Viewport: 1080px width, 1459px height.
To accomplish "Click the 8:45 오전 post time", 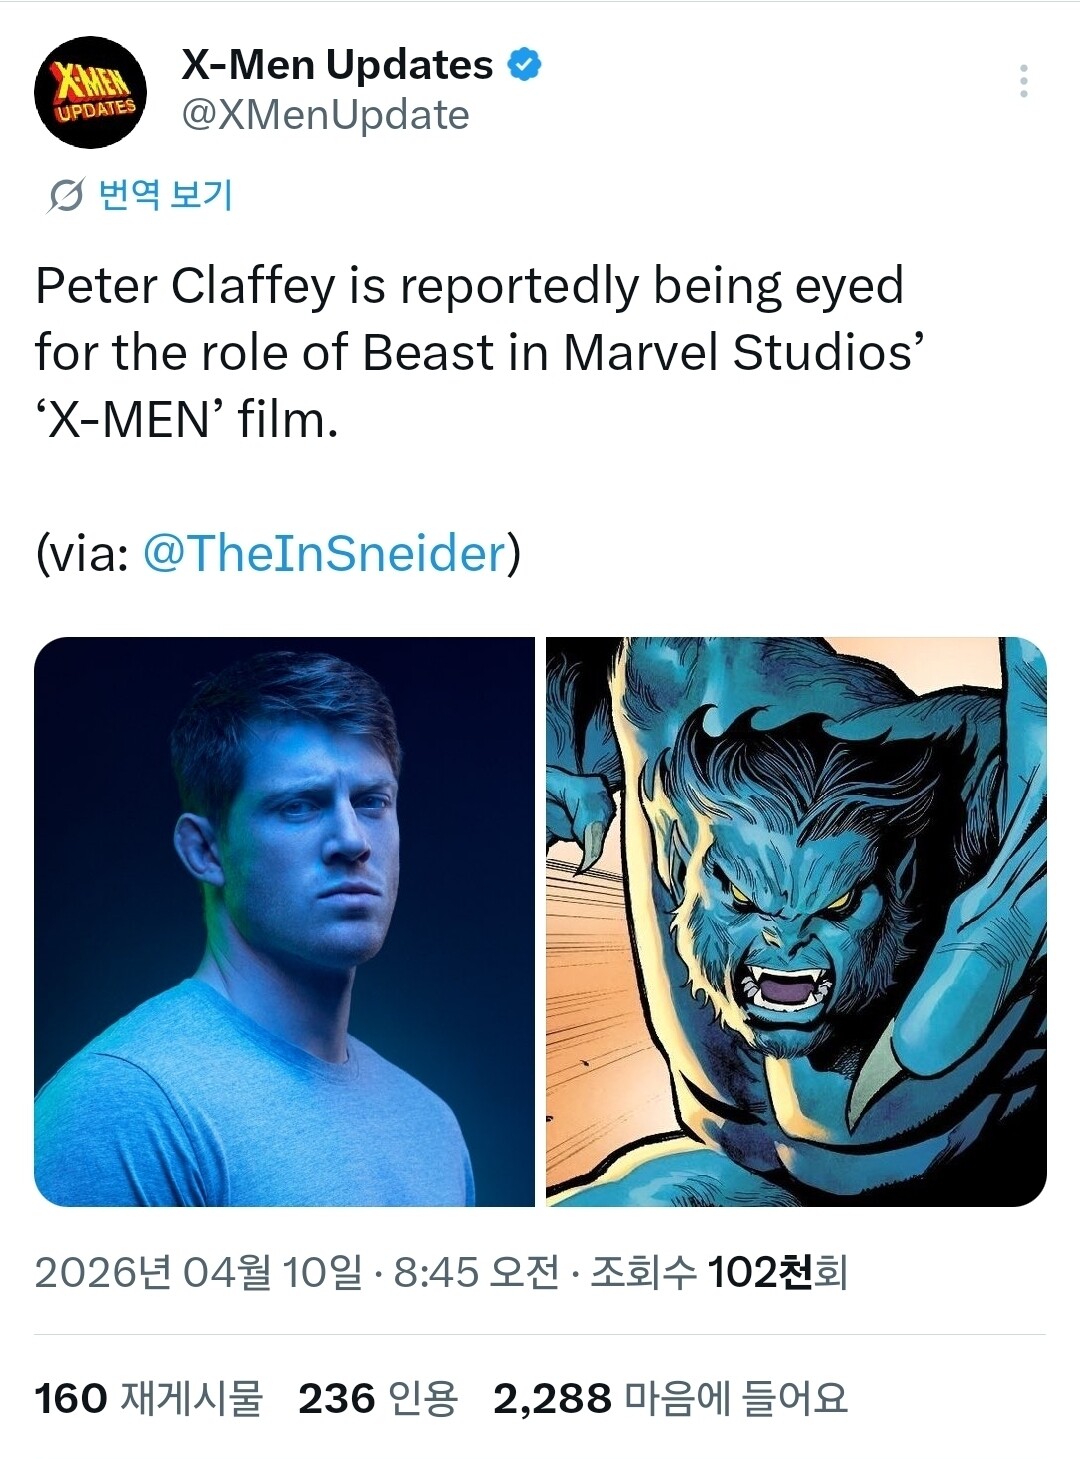I will click(x=475, y=1272).
